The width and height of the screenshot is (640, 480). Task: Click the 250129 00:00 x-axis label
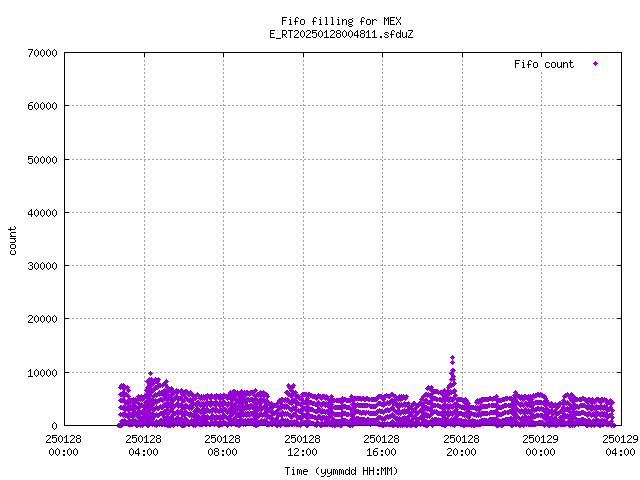[541, 445]
